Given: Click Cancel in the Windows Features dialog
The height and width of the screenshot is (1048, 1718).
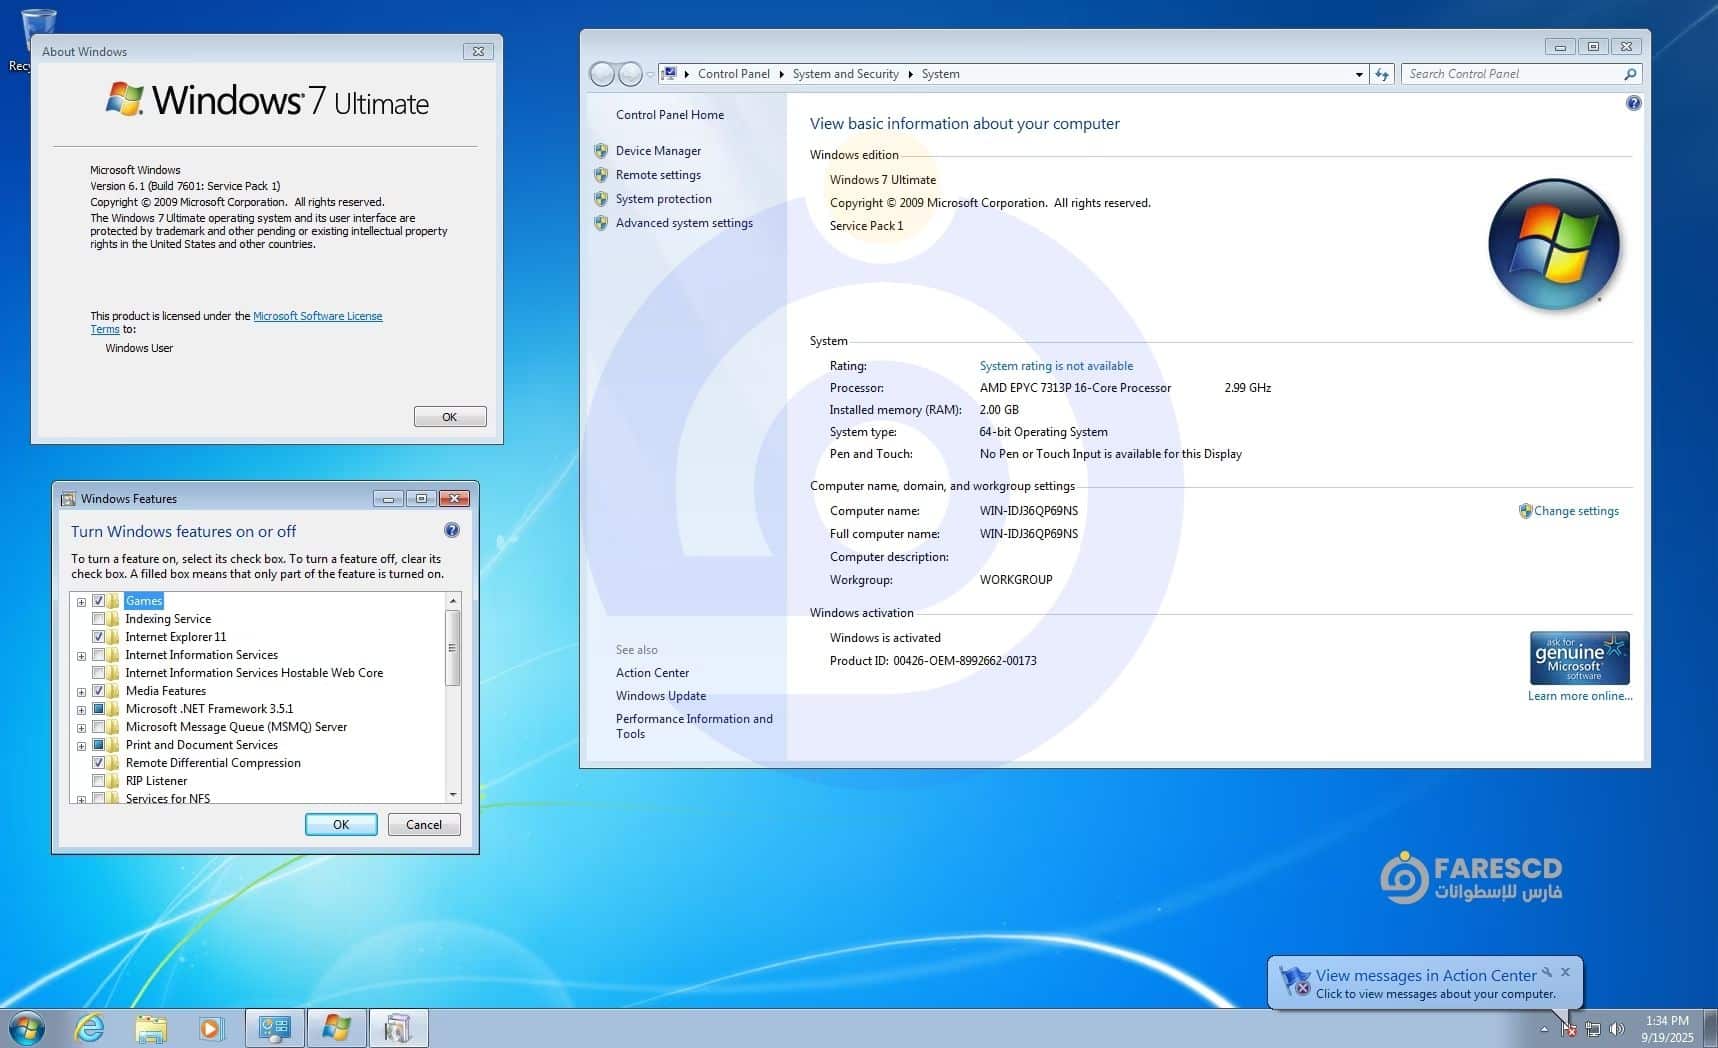Looking at the screenshot, I should pyautogui.click(x=423, y=825).
